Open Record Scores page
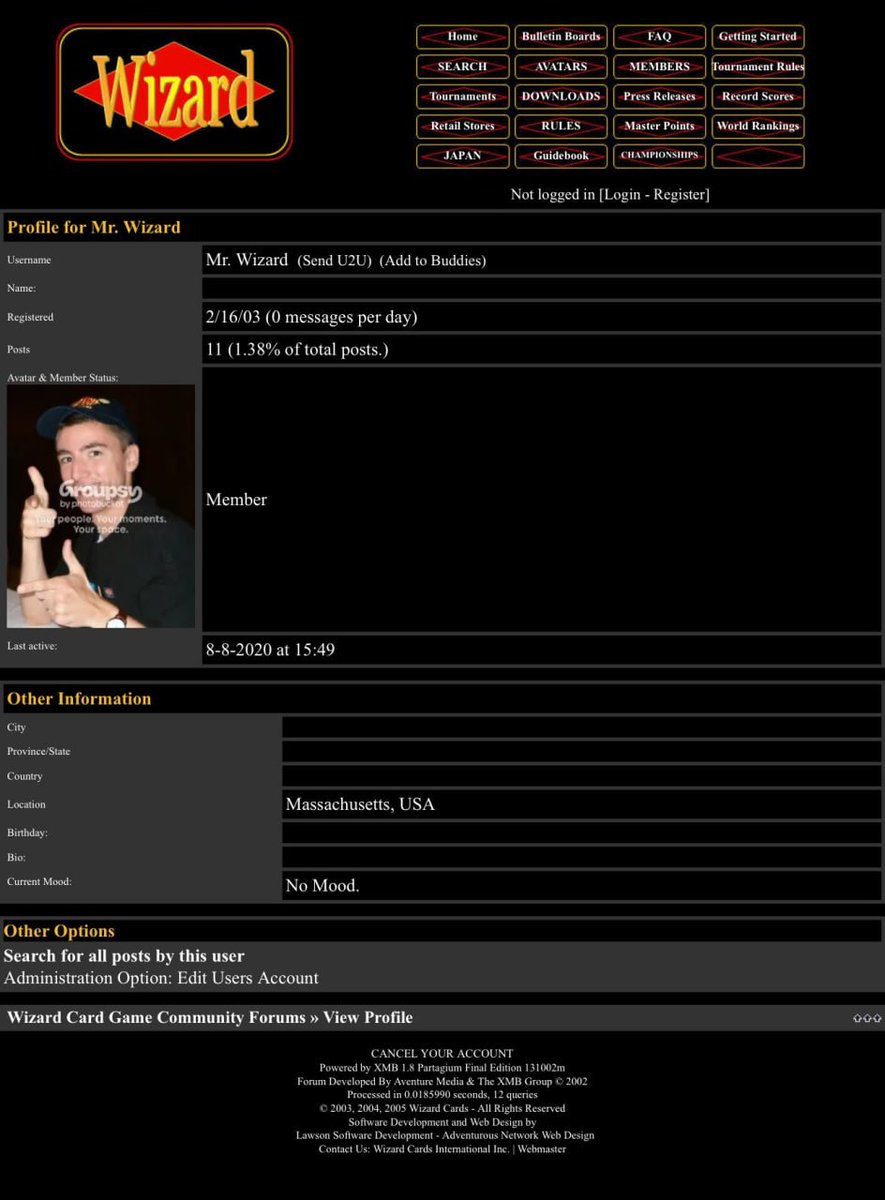885x1200 pixels. [758, 97]
